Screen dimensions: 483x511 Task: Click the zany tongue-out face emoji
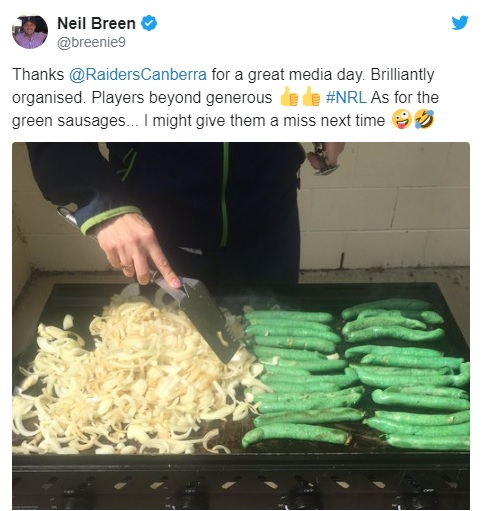point(401,120)
